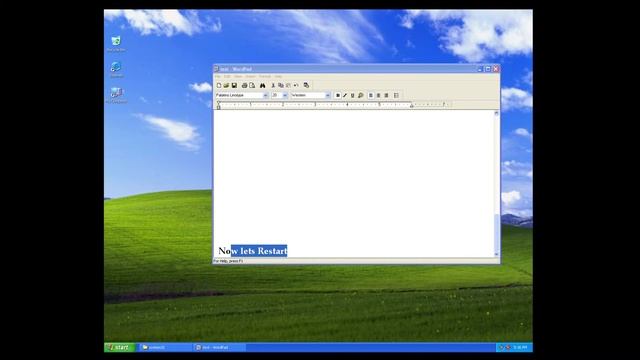Click the Start button
Image resolution: width=640 pixels, height=360 pixels.
[120, 347]
